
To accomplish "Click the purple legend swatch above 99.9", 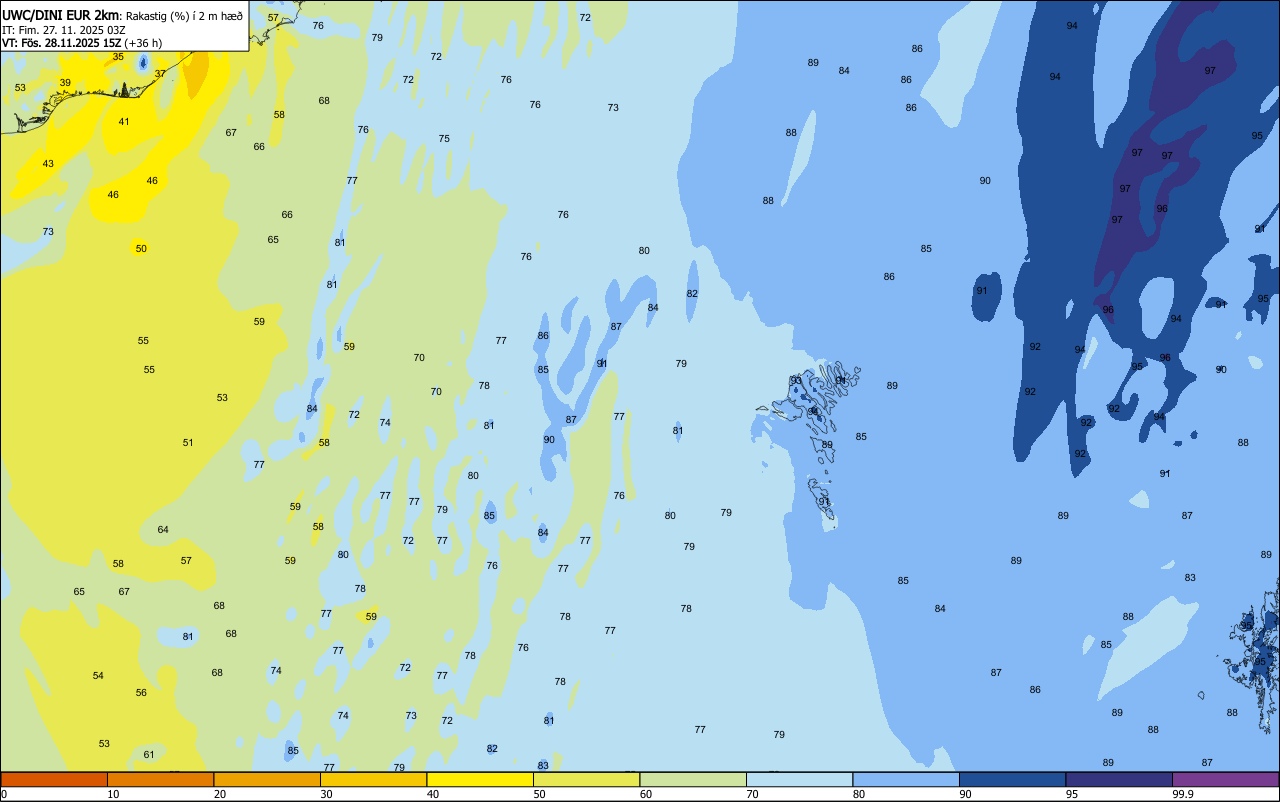I will (x=1225, y=779).
